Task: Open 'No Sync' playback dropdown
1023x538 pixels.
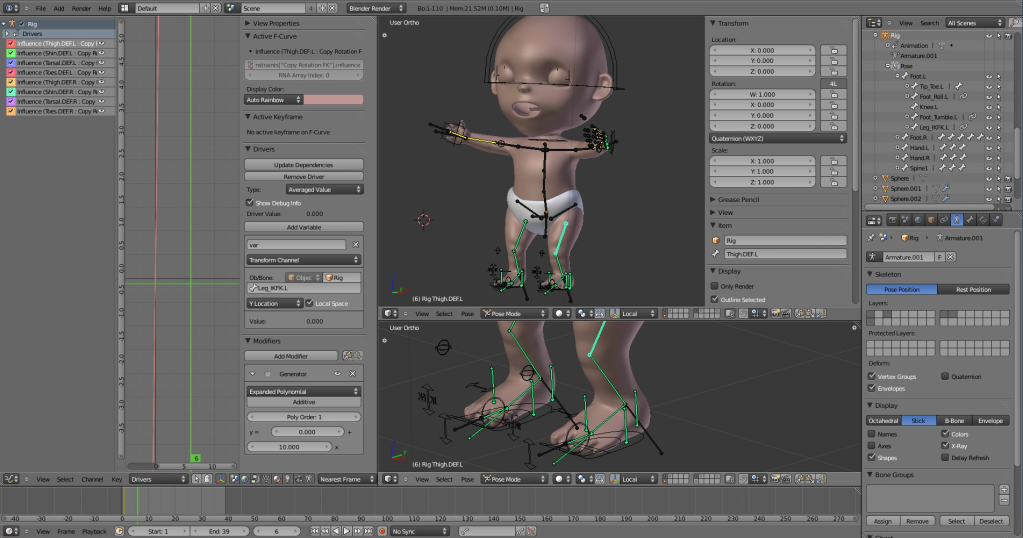Action: 420,531
